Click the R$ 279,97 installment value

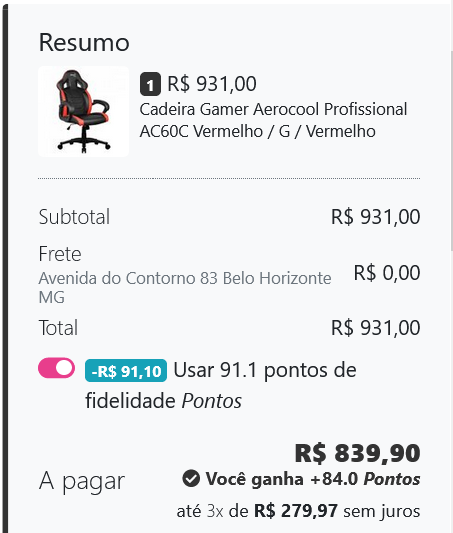pyautogui.click(x=296, y=511)
